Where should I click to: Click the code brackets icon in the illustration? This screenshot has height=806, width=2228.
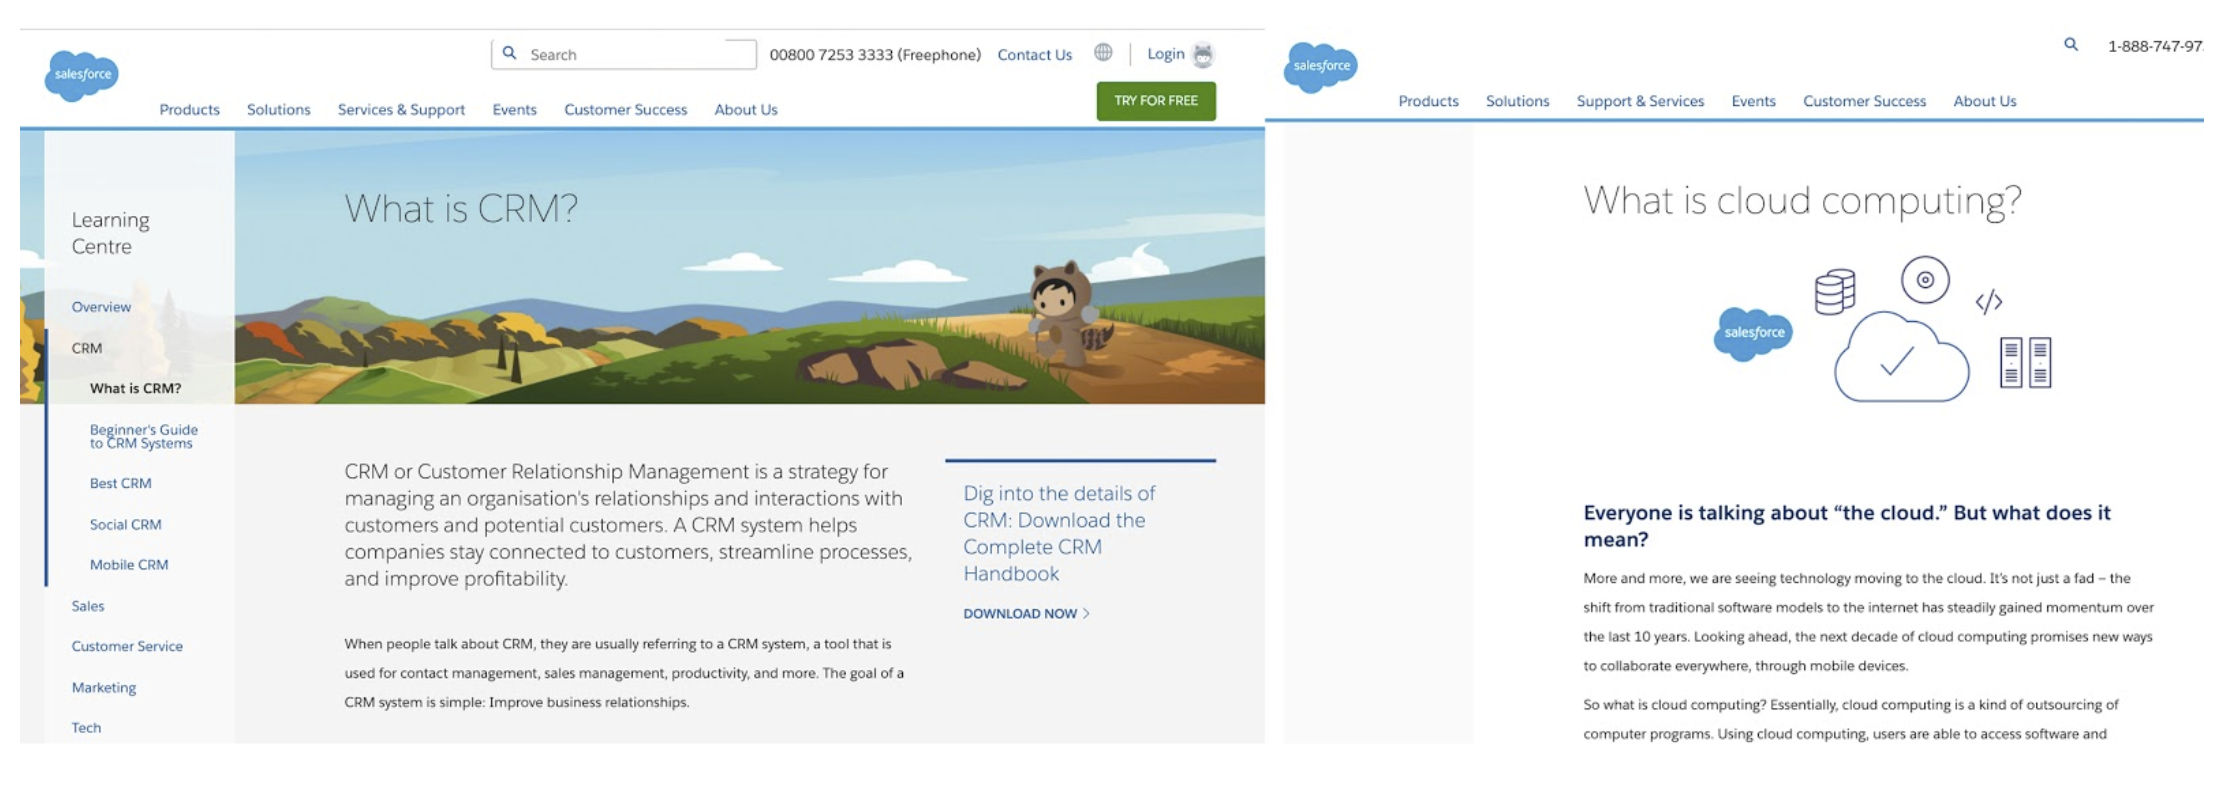tap(1989, 302)
